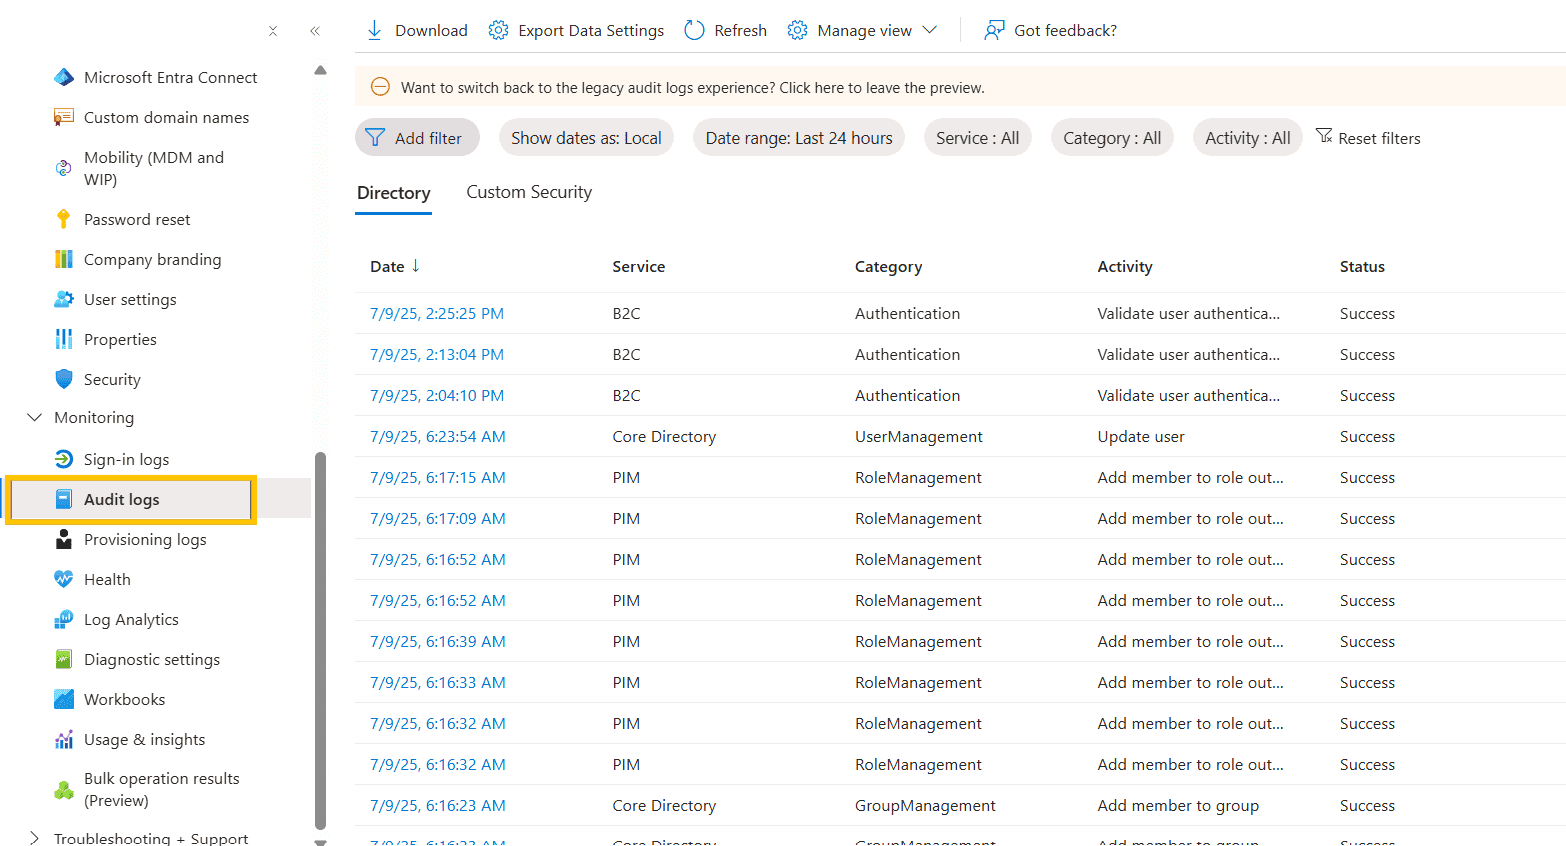Click the Log Analytics icon
The image size is (1566, 846).
point(63,619)
